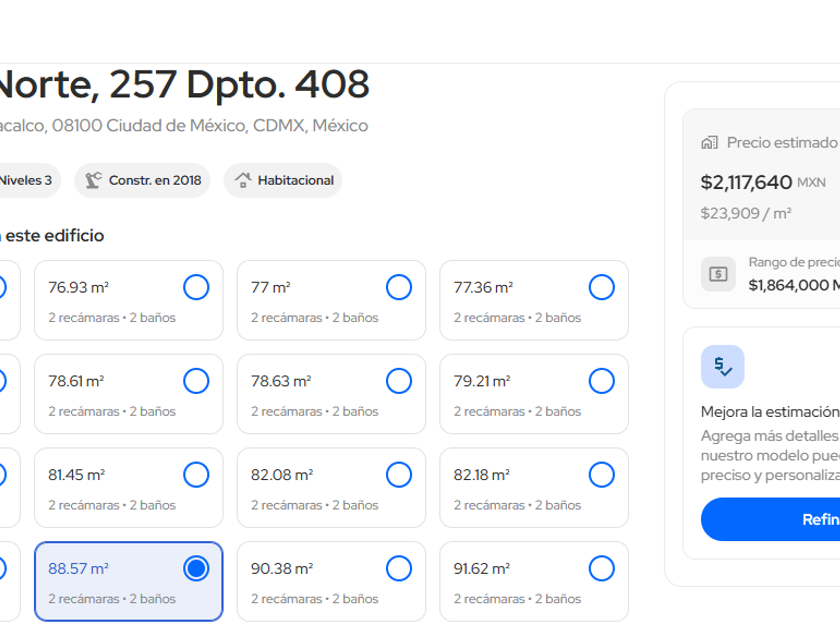
Task: Click the crane icon on Constr. en 2018
Action: click(x=94, y=181)
